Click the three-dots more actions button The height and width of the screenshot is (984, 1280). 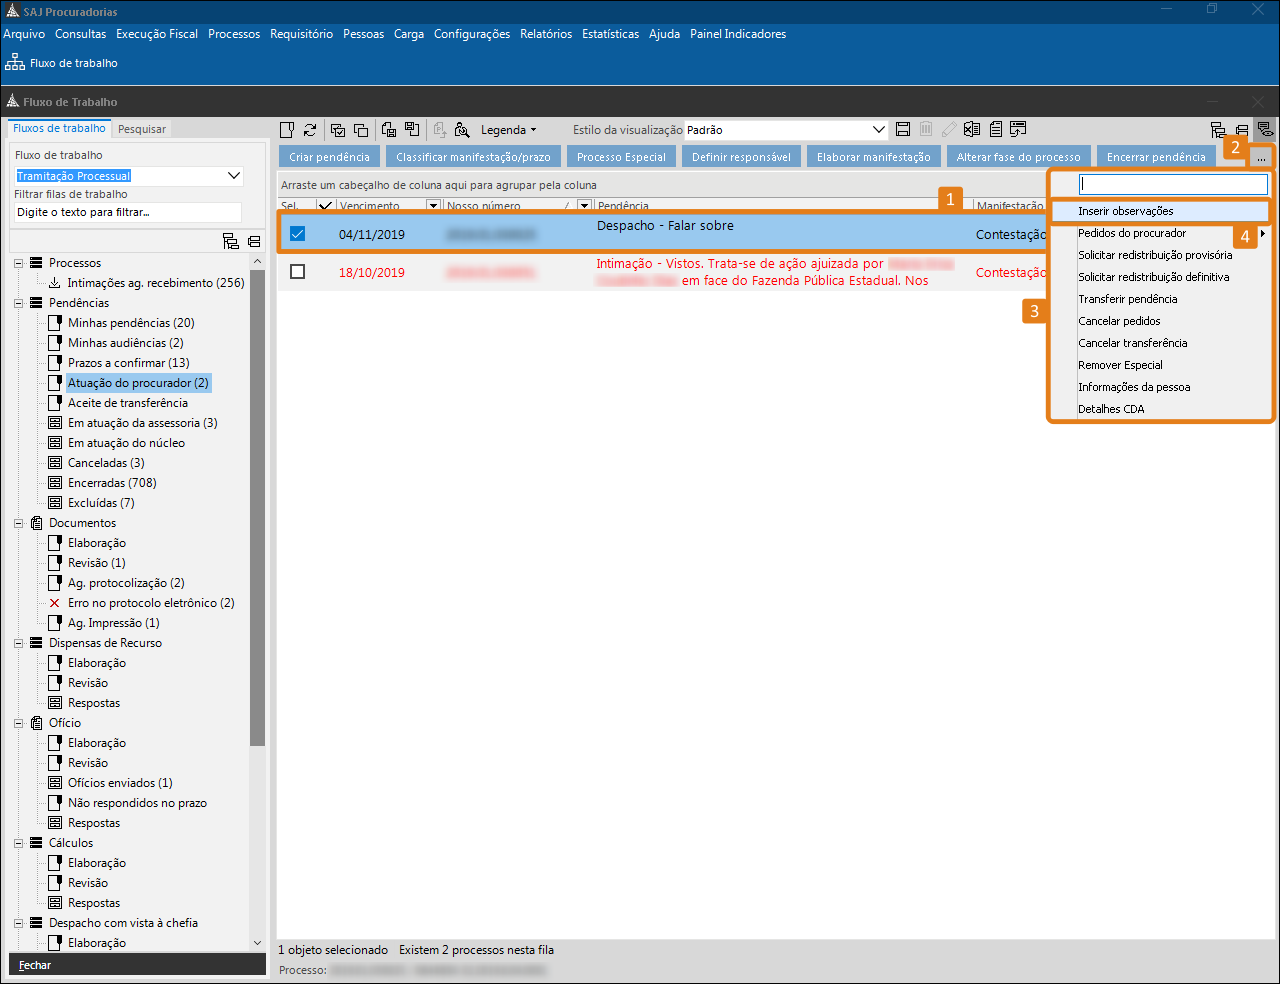tap(1262, 157)
